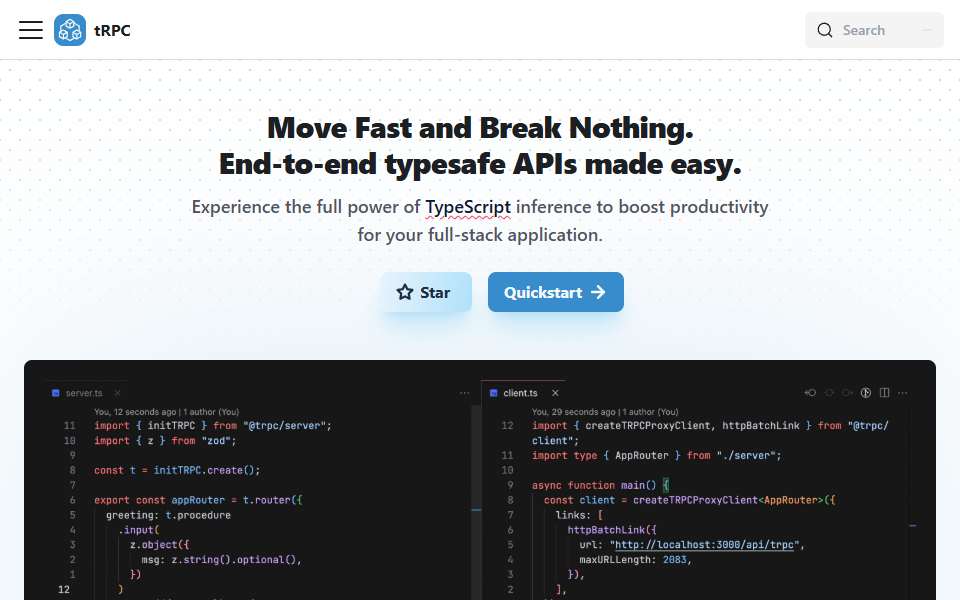
Task: Click the magnifying glass search icon
Action: pos(825,30)
